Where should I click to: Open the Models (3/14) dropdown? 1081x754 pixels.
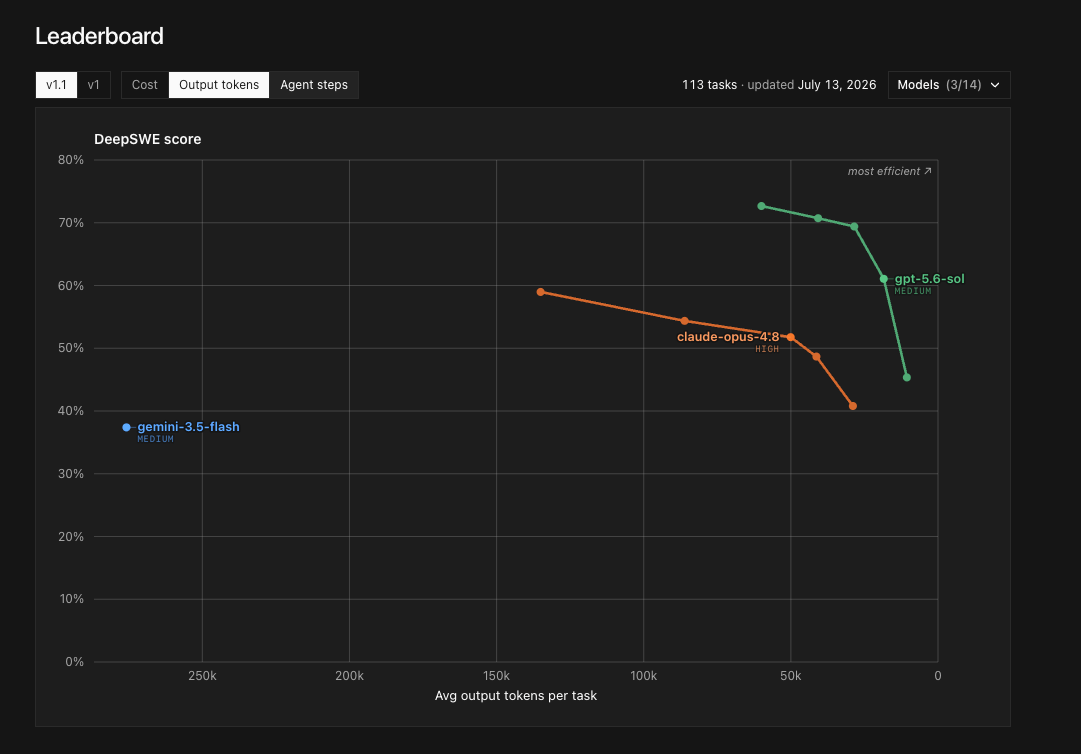(949, 85)
